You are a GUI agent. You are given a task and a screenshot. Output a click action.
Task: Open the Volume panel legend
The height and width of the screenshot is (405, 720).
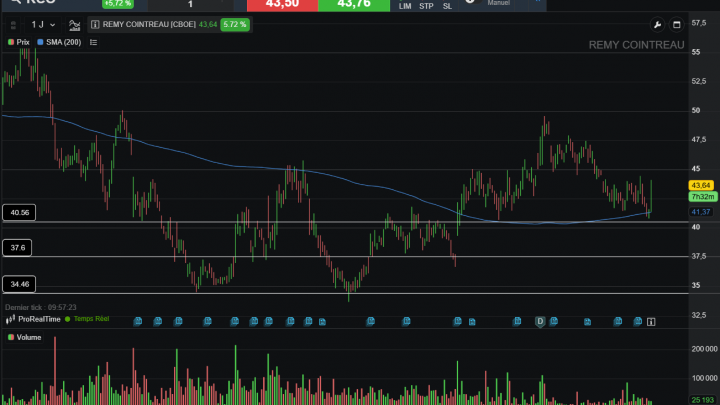pyautogui.click(x=25, y=338)
